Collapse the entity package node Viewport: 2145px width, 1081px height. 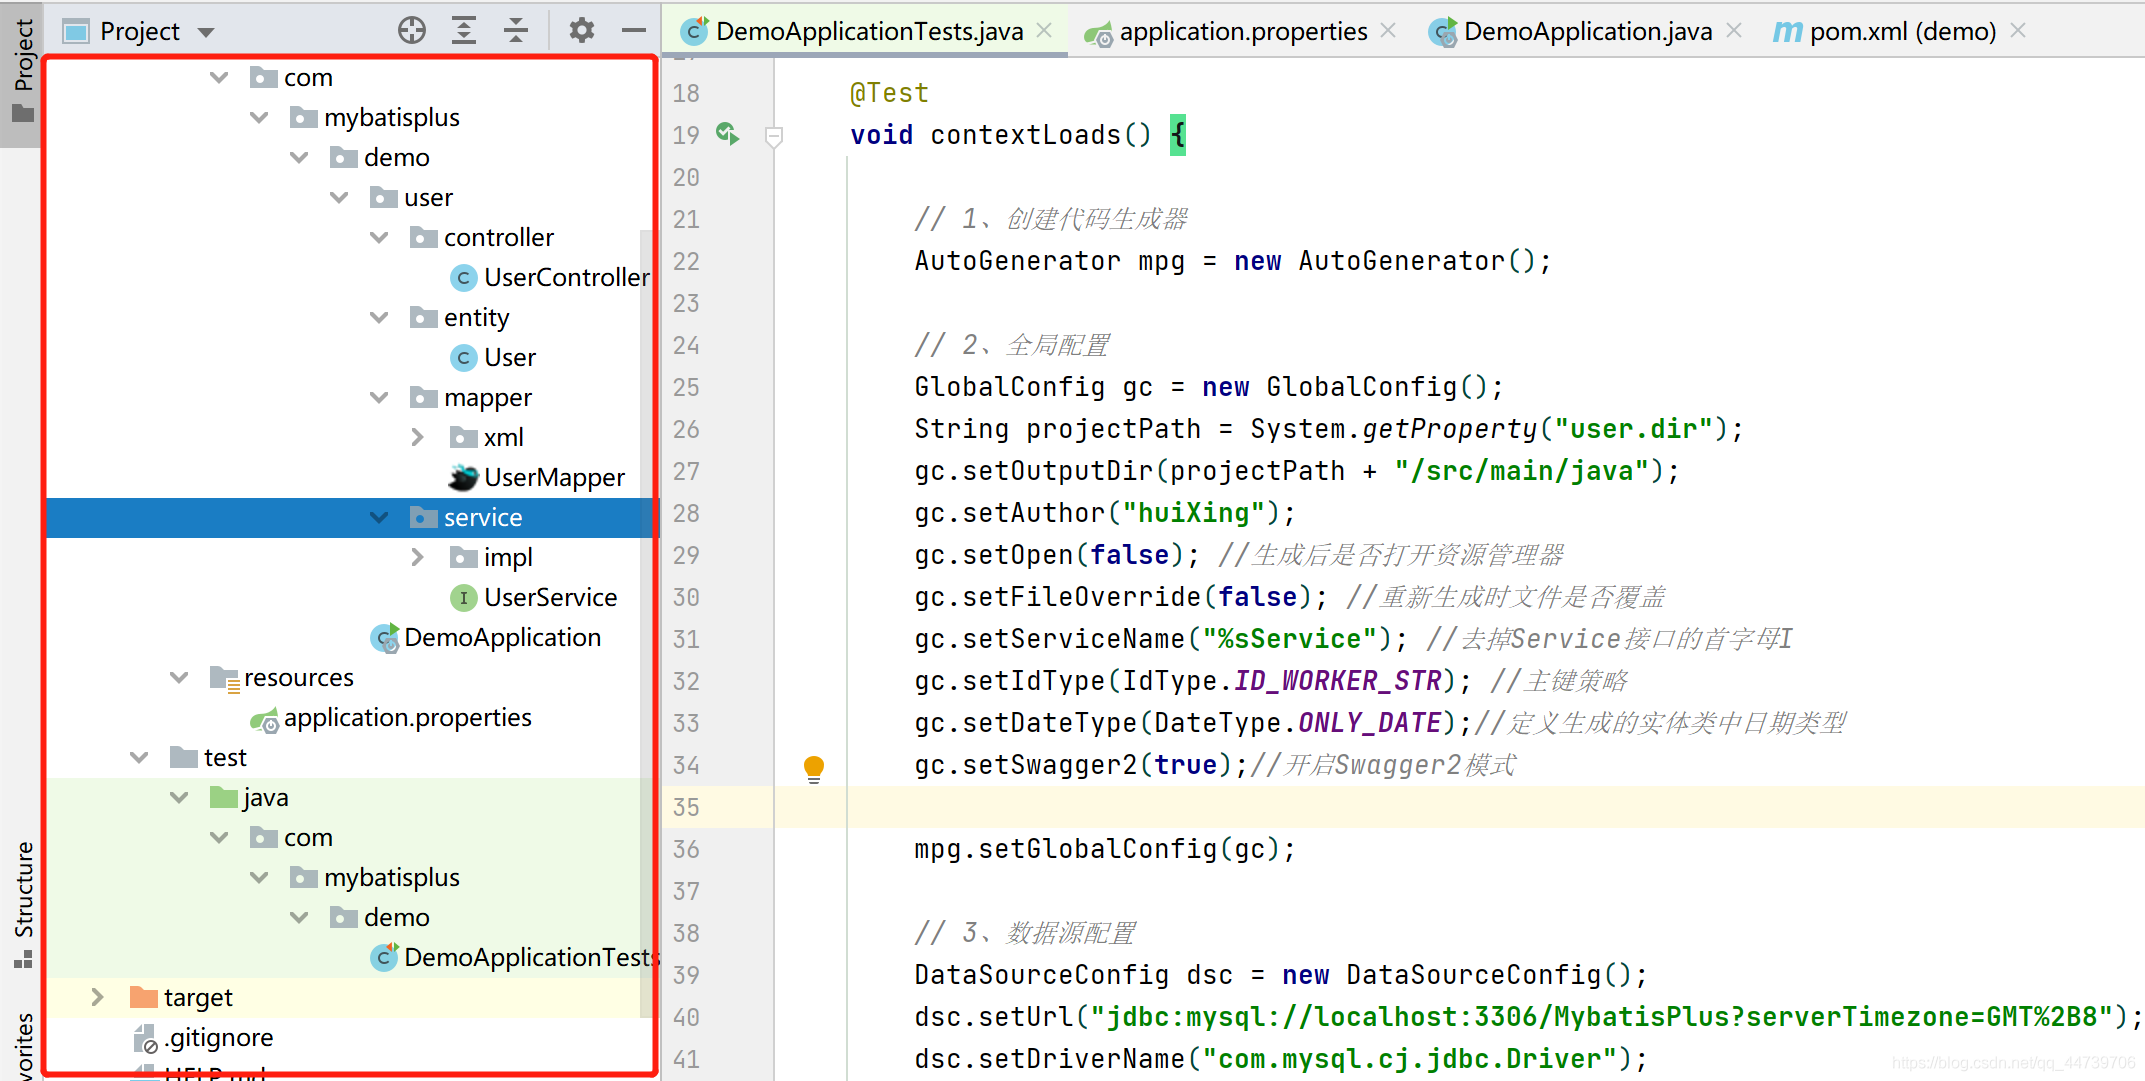(379, 317)
